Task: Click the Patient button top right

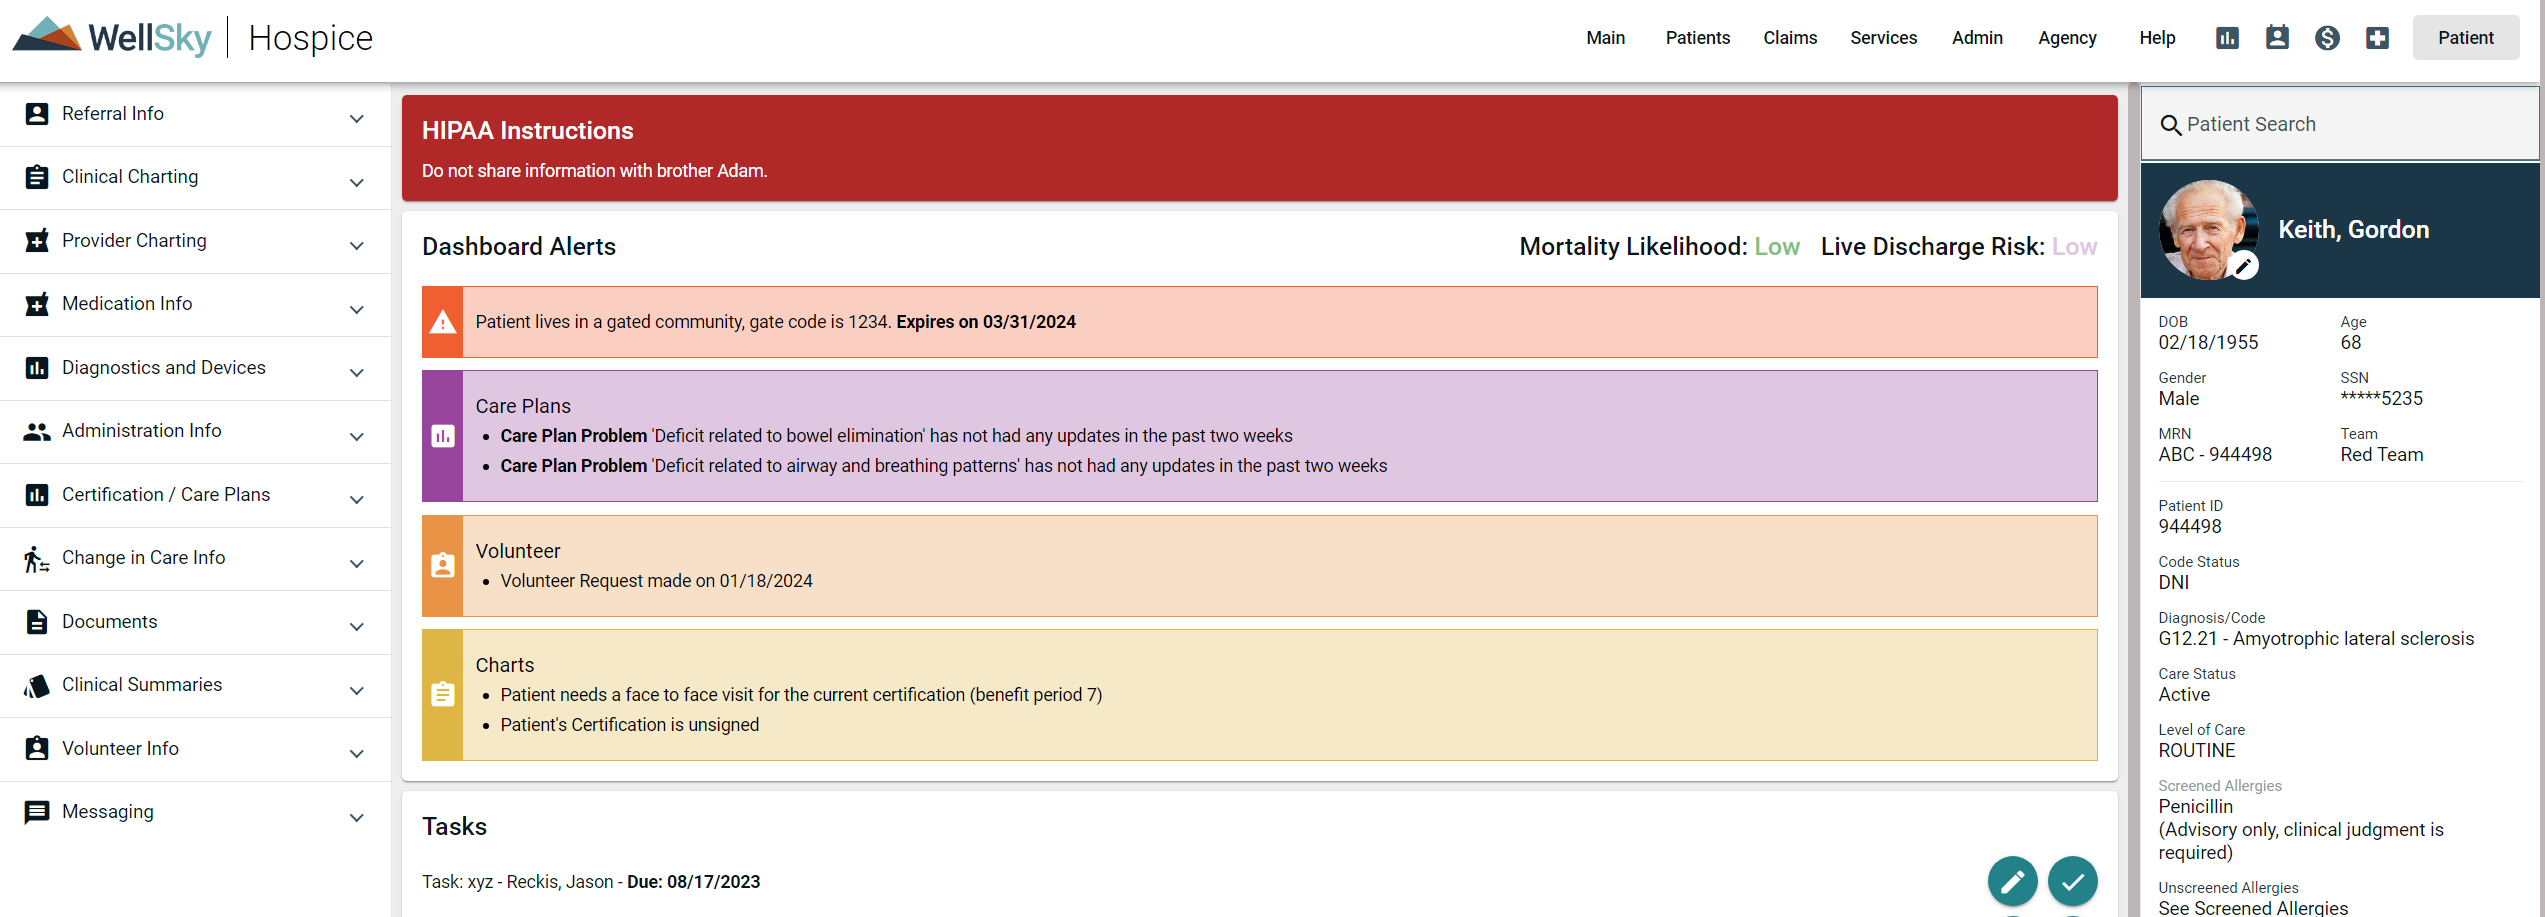Action: coord(2466,37)
